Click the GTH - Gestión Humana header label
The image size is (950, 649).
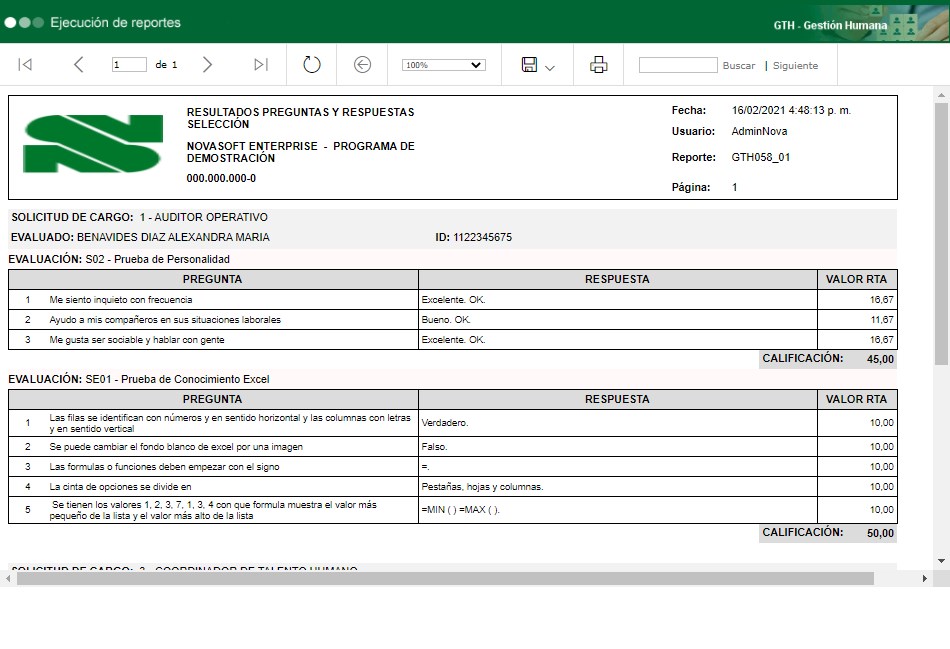point(830,25)
